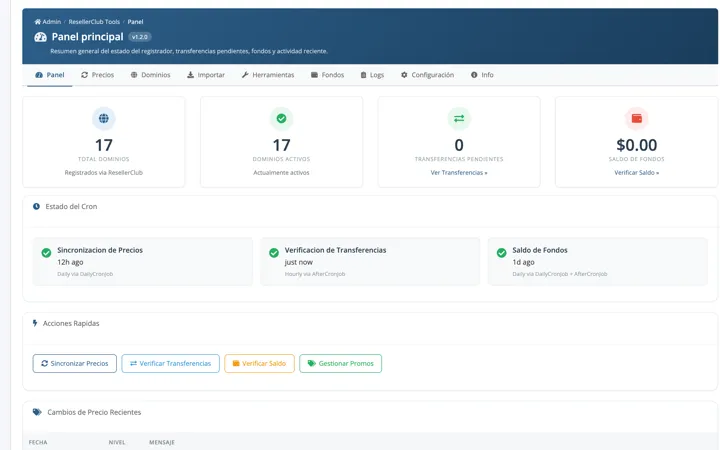Click 'Actualmente activos' text
The image size is (720, 450).
pos(281,173)
